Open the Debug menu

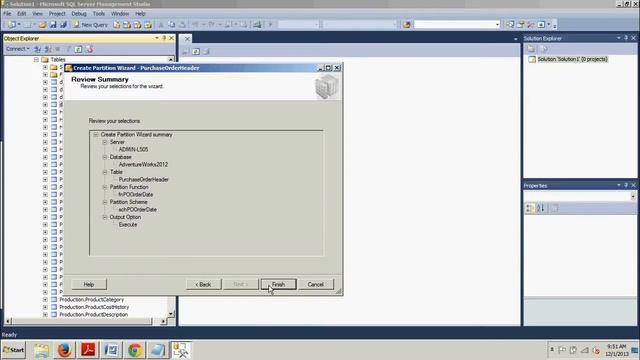[79, 13]
